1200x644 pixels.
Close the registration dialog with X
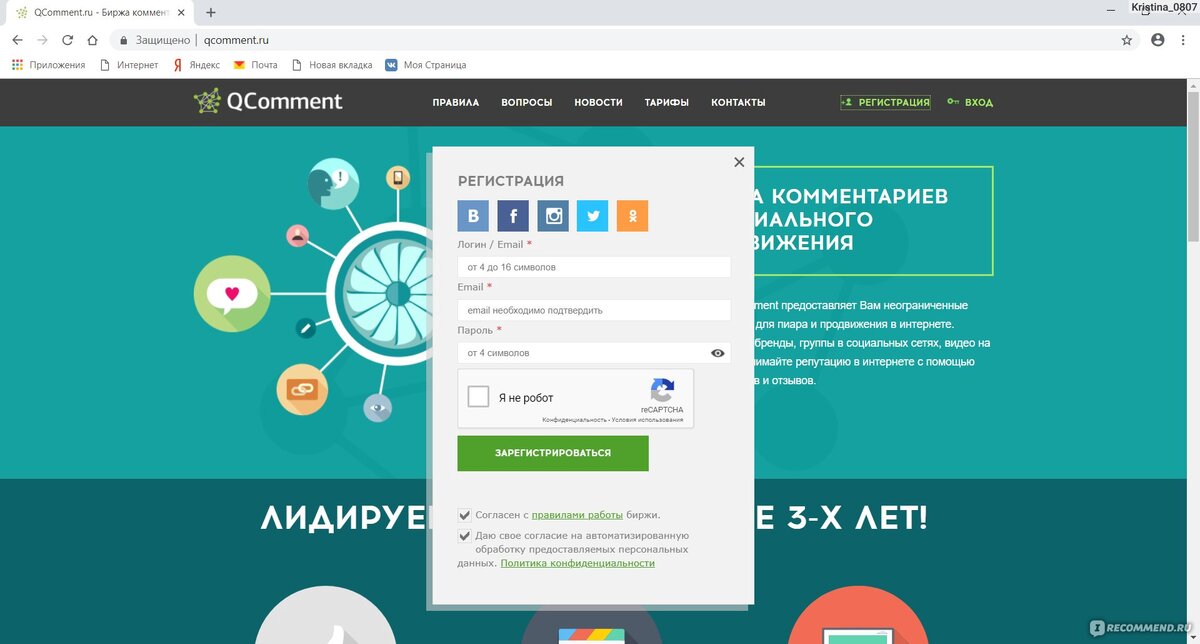click(x=739, y=162)
